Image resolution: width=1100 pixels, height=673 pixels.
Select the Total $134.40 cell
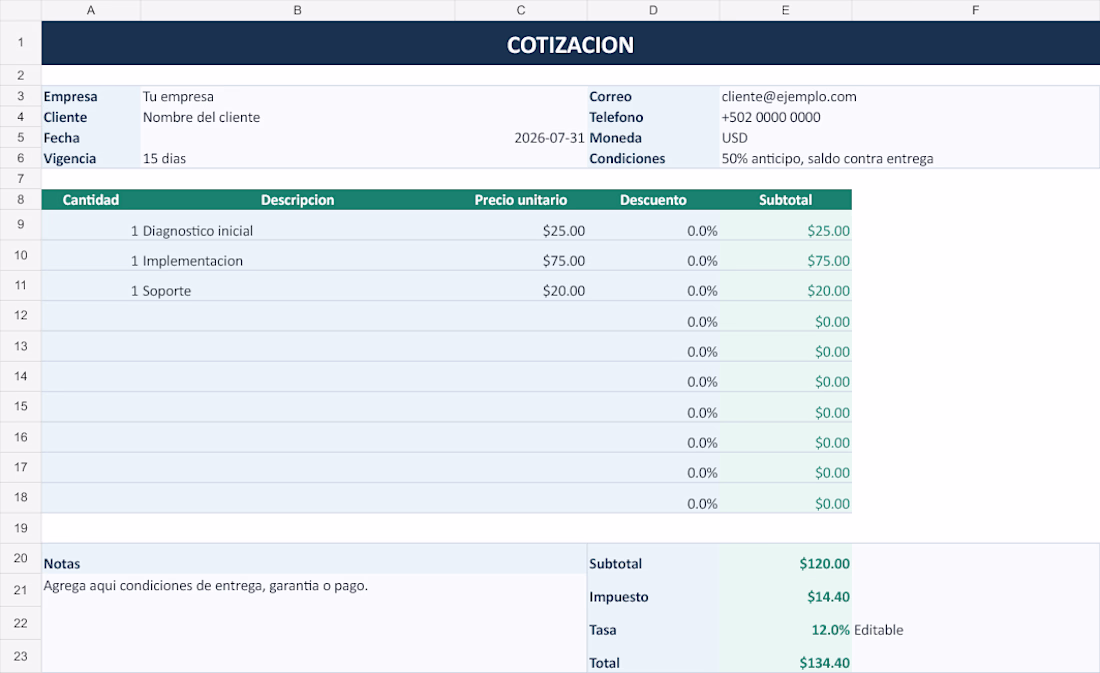785,662
